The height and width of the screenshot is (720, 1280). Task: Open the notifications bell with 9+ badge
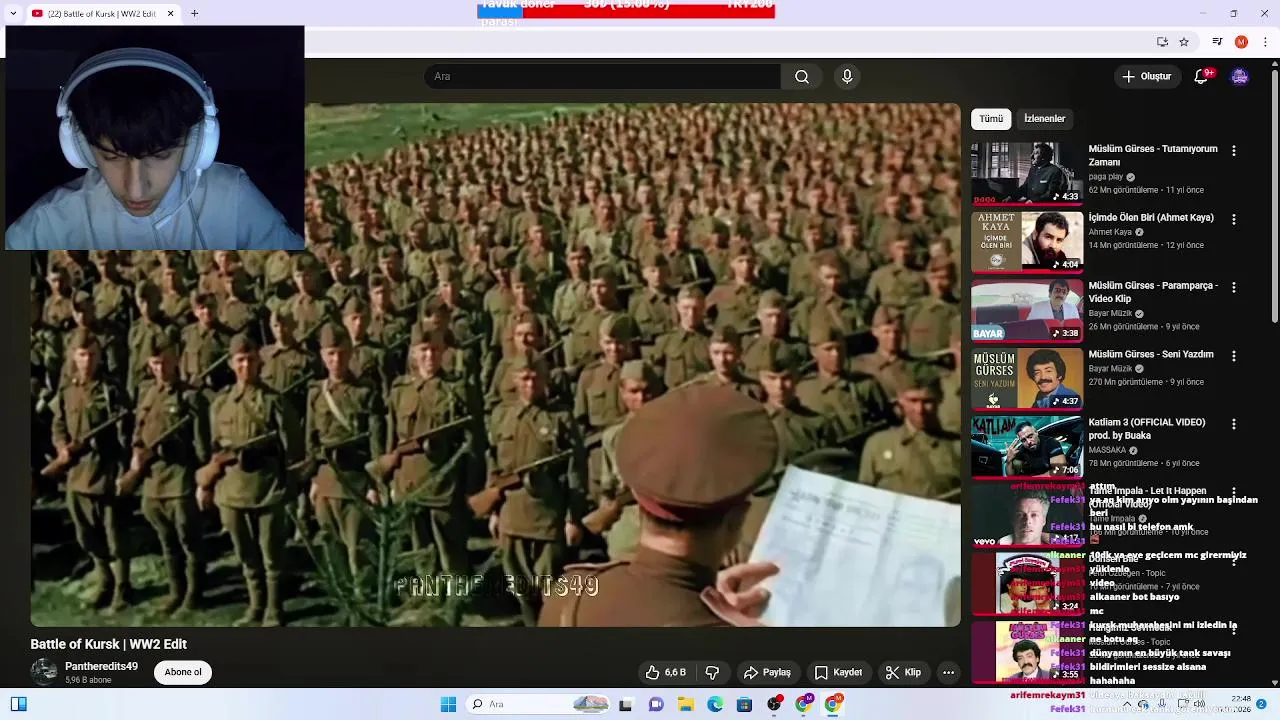click(x=1202, y=76)
